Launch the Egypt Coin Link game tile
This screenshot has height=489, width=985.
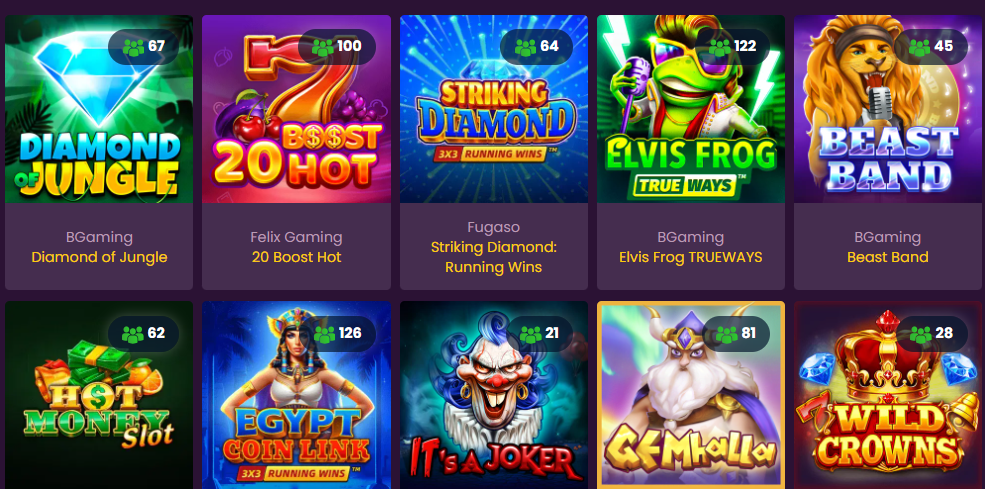pos(296,395)
